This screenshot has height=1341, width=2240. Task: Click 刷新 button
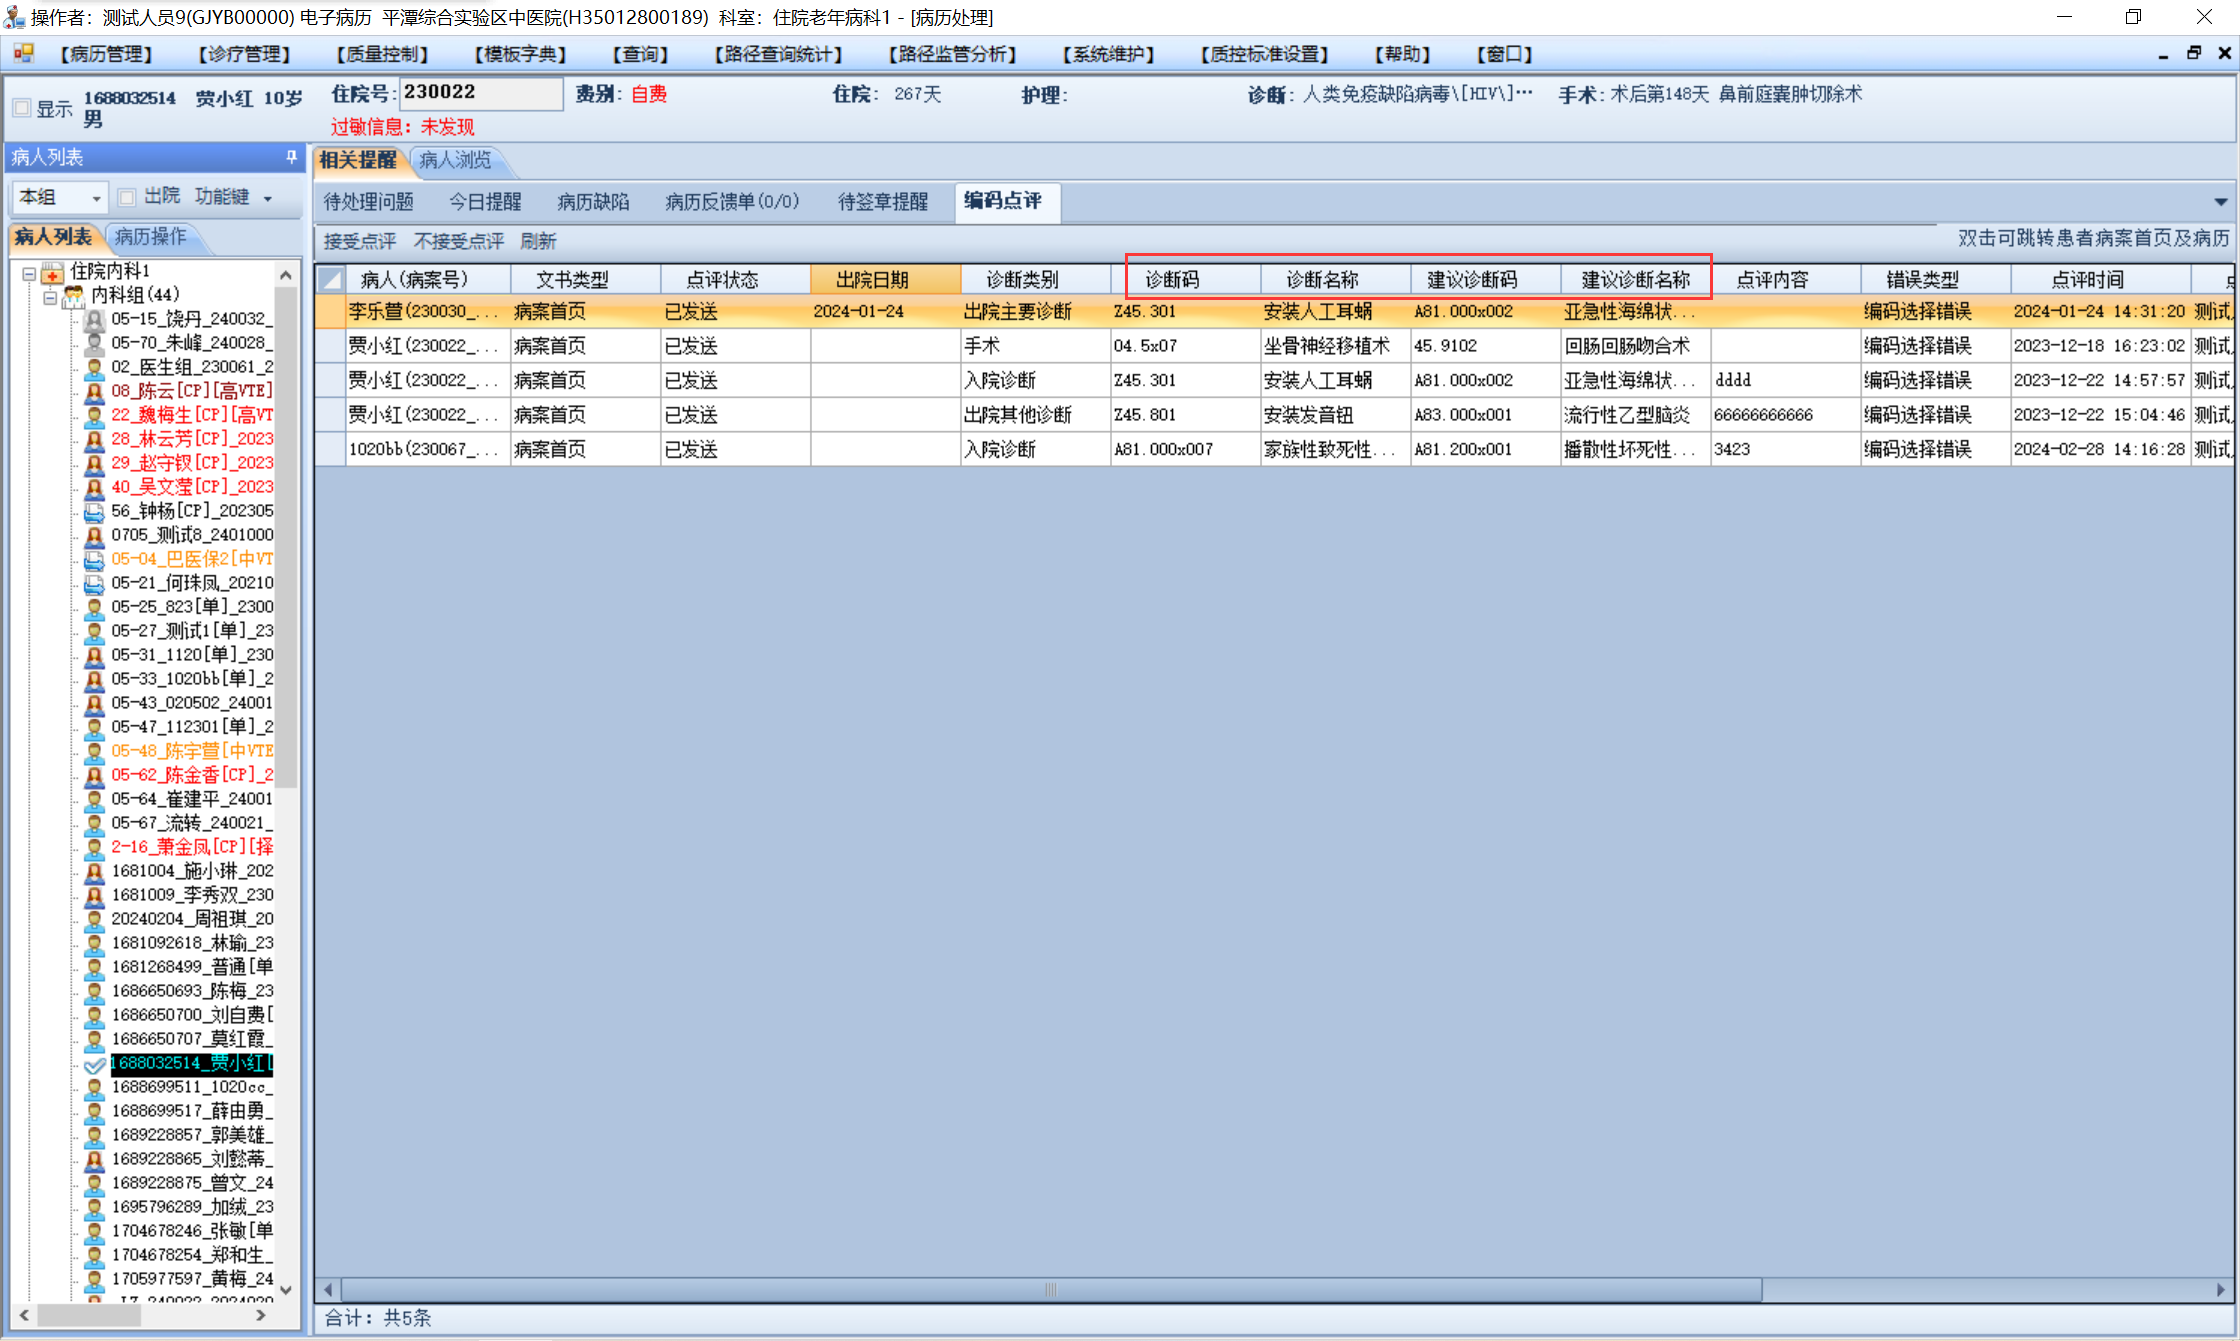click(538, 241)
